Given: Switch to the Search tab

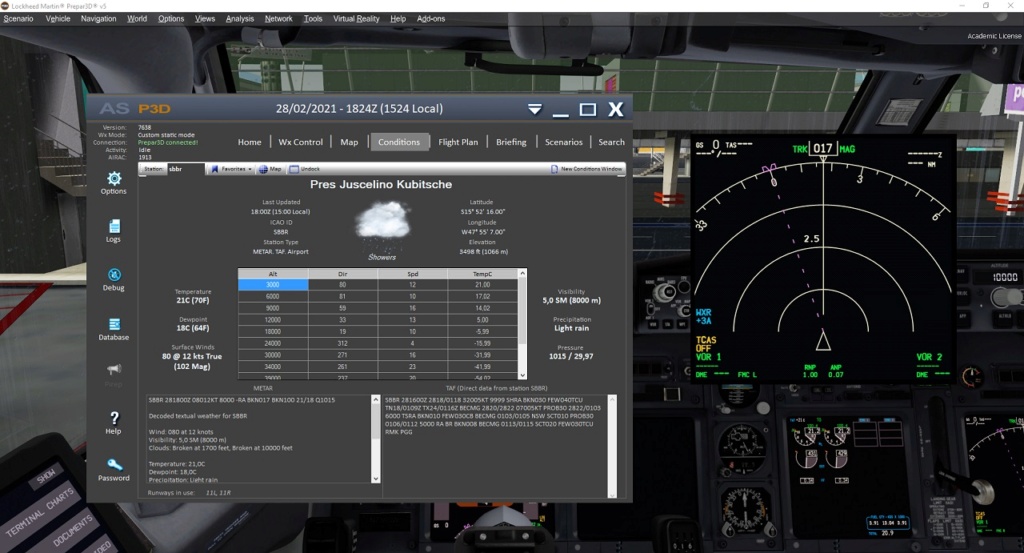Looking at the screenshot, I should pos(611,142).
